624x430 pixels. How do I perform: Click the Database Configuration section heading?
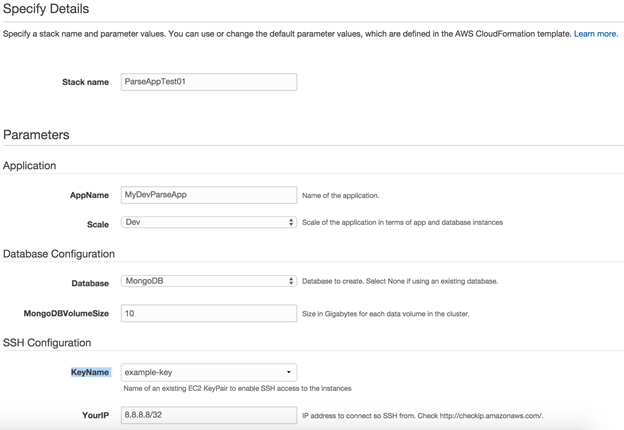pyautogui.click(x=59, y=254)
